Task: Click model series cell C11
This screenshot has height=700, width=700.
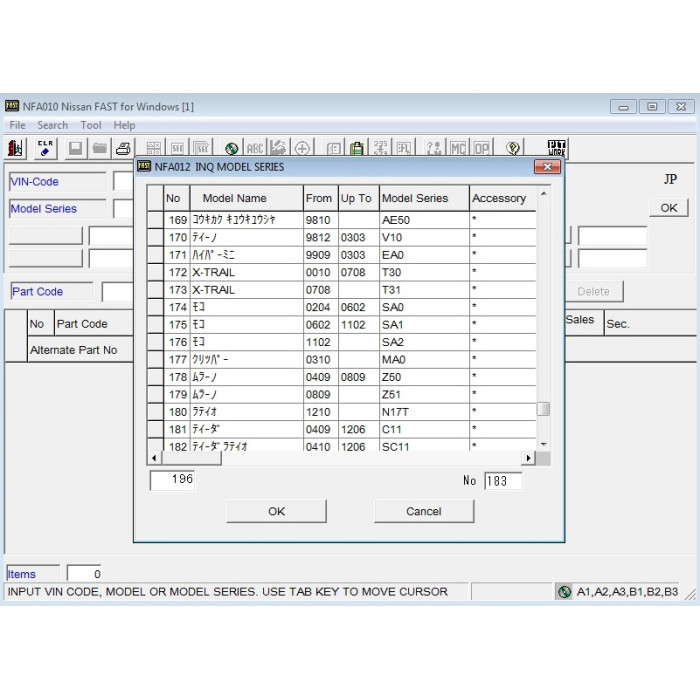Action: pos(424,429)
